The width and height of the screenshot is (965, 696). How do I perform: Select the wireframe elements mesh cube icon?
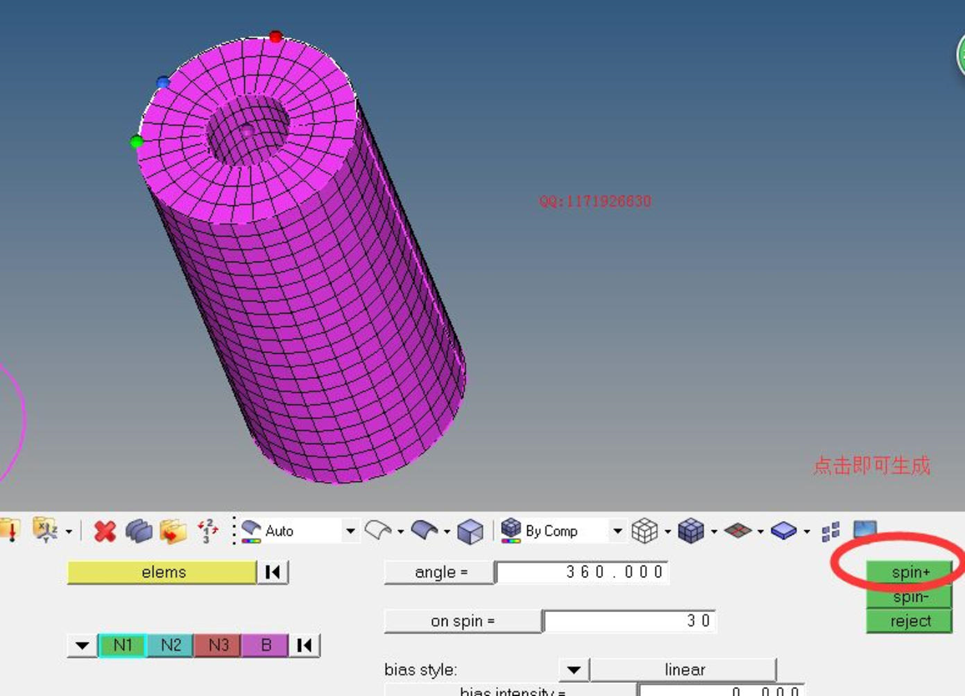644,530
